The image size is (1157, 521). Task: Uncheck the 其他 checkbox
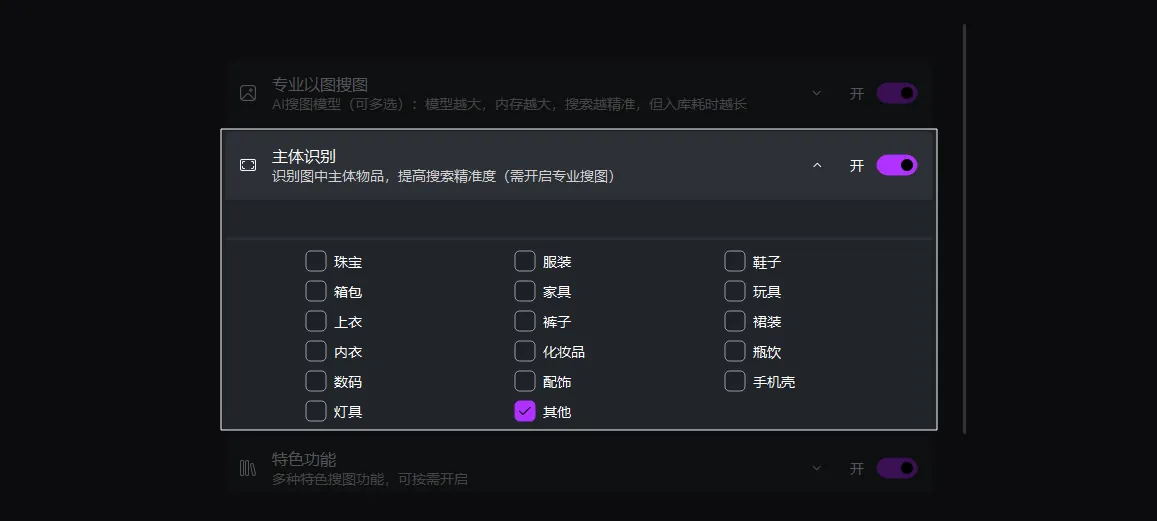point(525,411)
